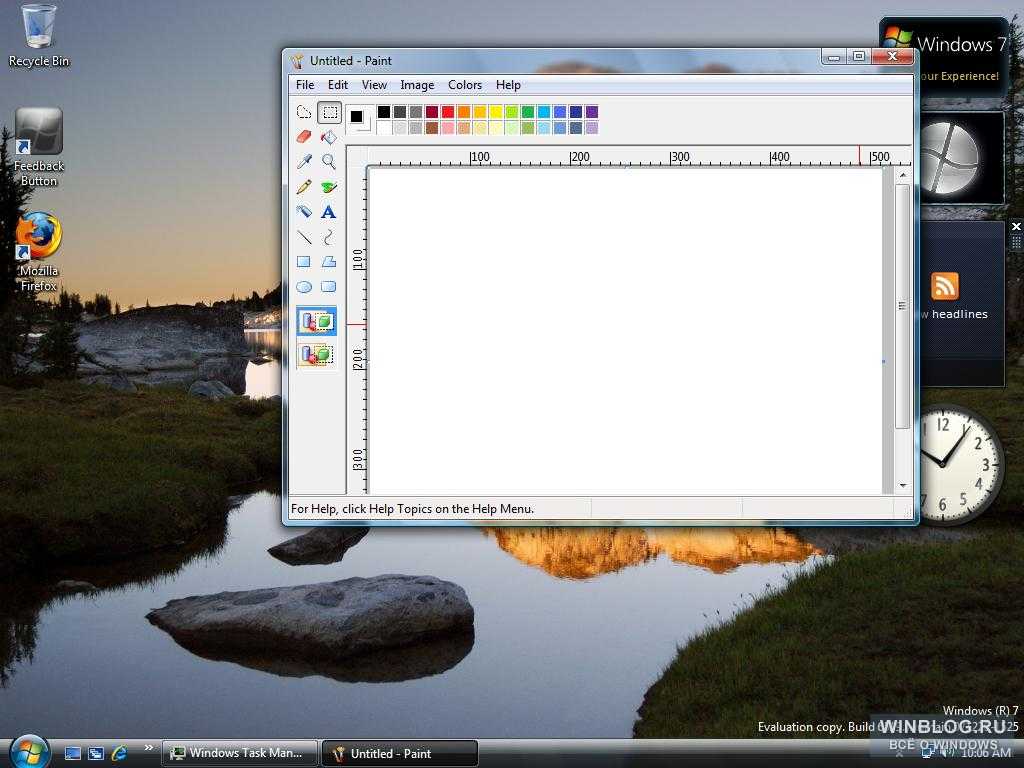Click the 10:06 AM system tray clock

[985, 754]
